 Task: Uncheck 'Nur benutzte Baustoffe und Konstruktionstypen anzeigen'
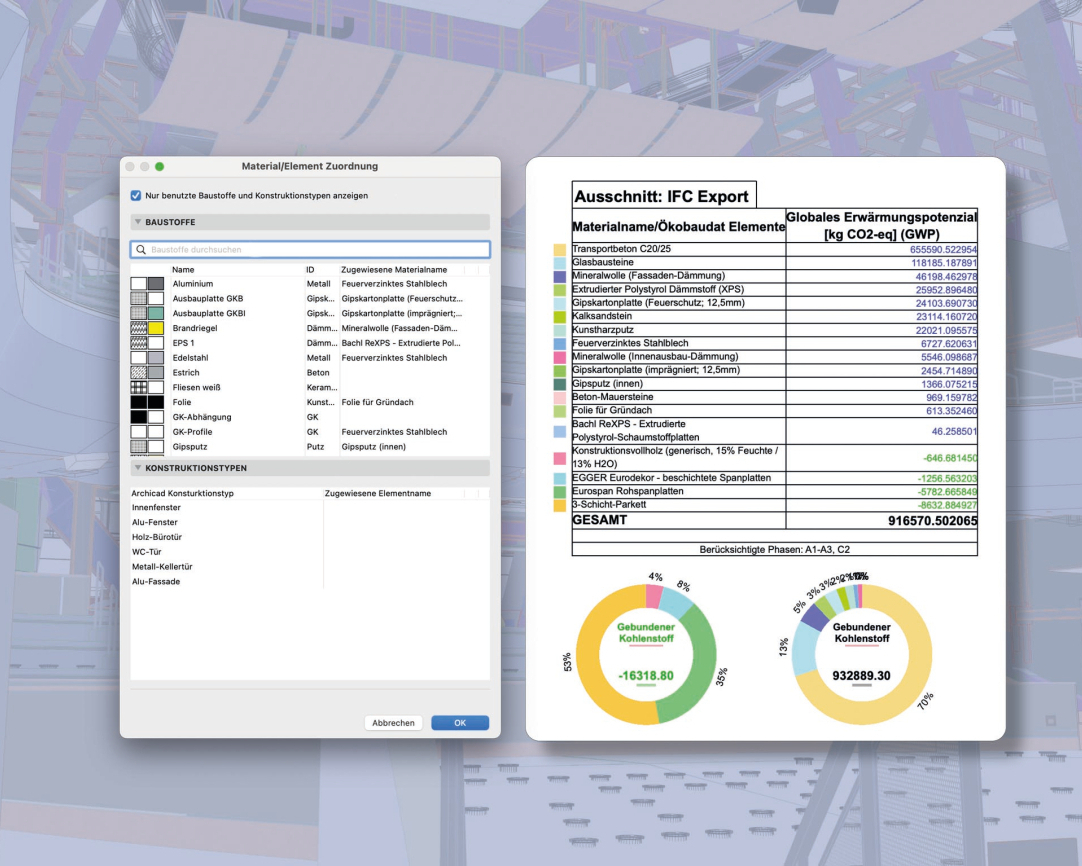coord(136,195)
